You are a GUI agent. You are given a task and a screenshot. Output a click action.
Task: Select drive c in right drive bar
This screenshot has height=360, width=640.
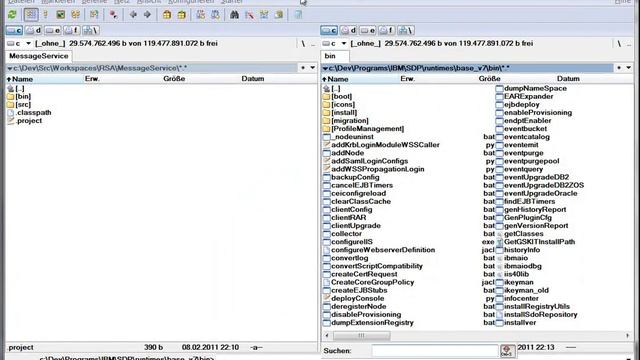click(329, 30)
